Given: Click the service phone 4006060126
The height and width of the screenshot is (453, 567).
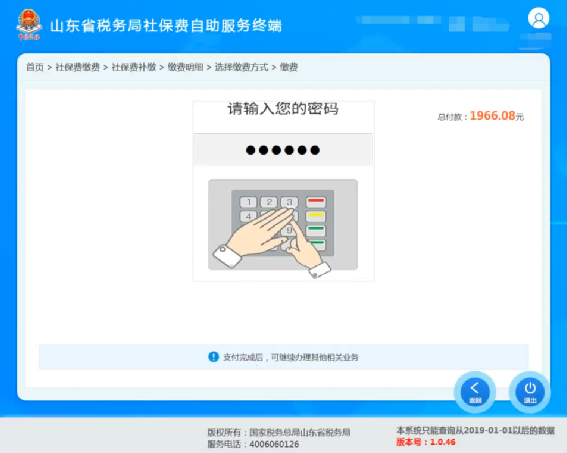Looking at the screenshot, I should coord(274,444).
